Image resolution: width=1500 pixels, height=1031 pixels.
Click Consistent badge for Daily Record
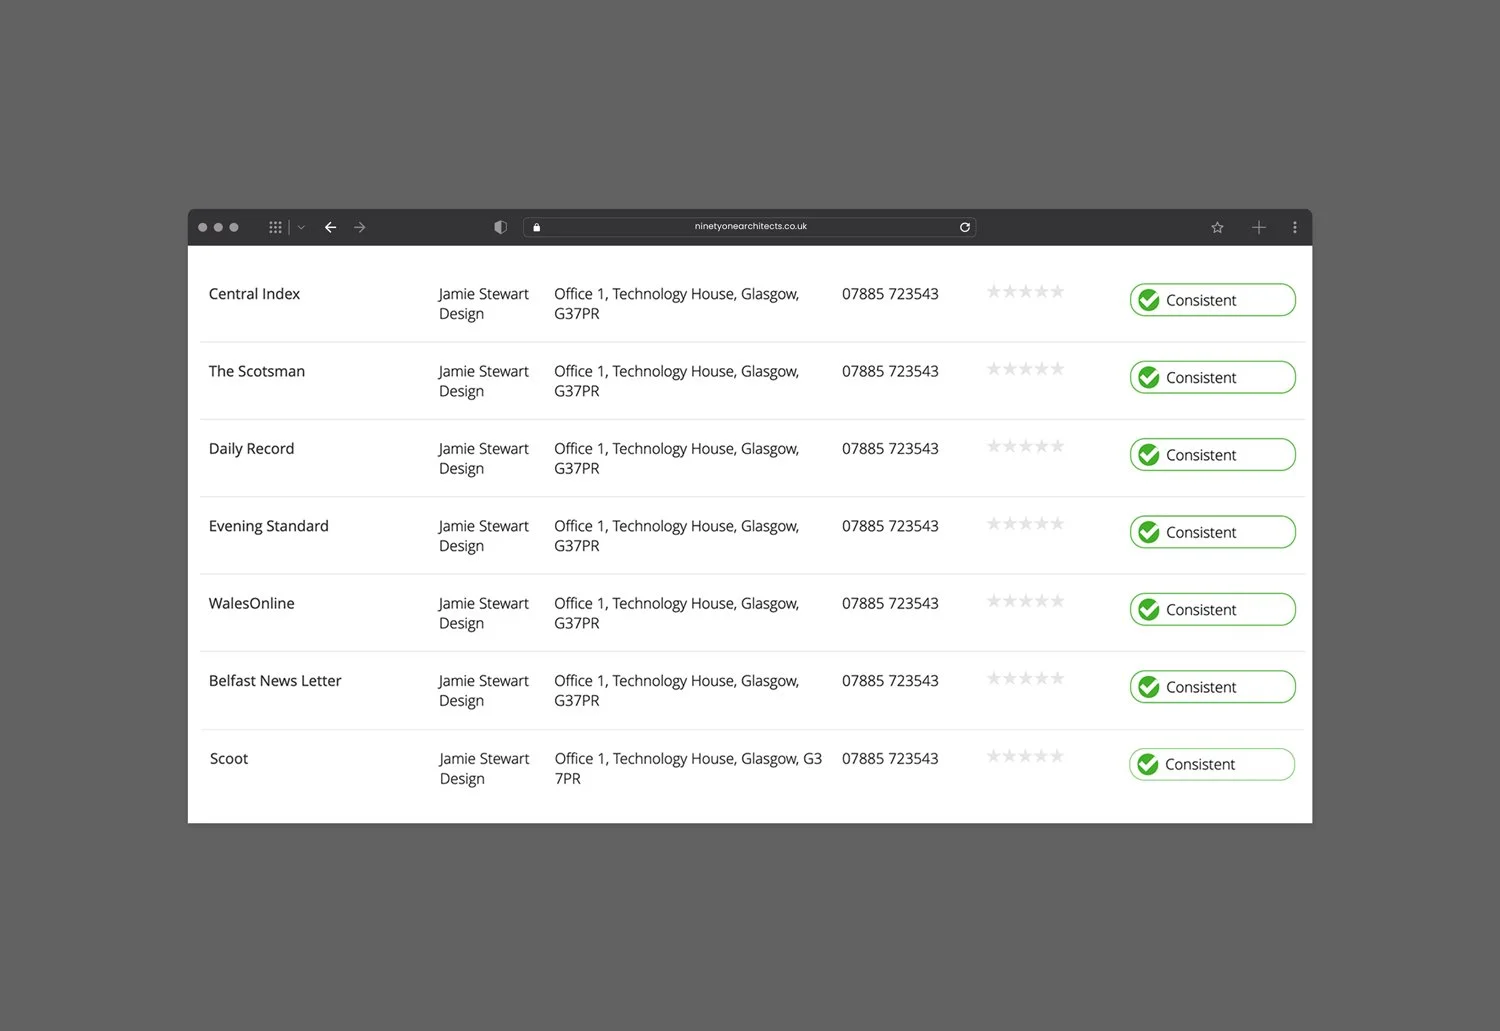(x=1213, y=455)
